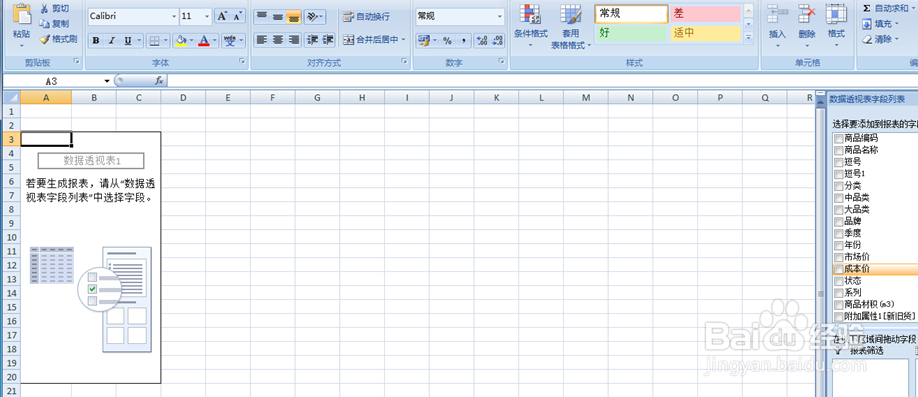Open the phonetic guide (文) tool

pyautogui.click(x=230, y=40)
